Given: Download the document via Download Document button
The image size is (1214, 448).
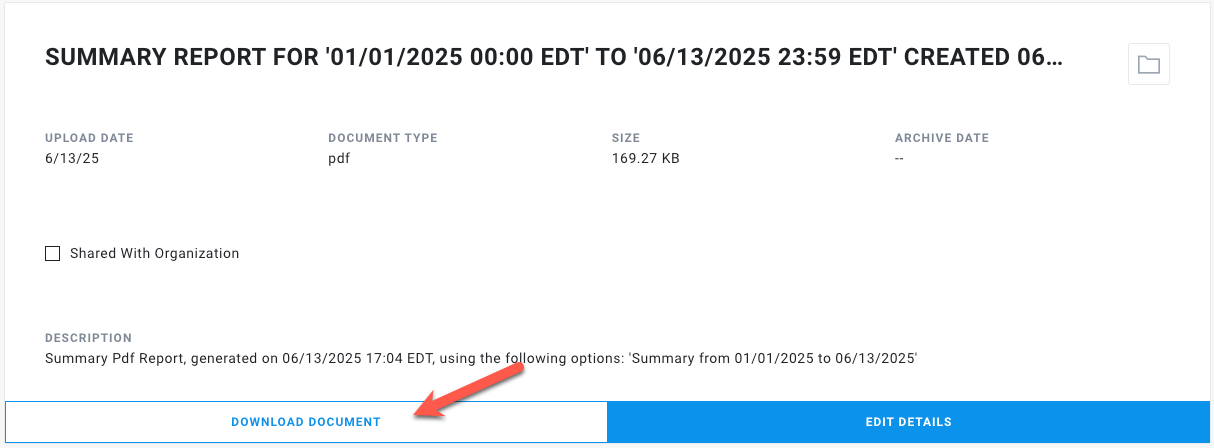Looking at the screenshot, I should point(306,422).
